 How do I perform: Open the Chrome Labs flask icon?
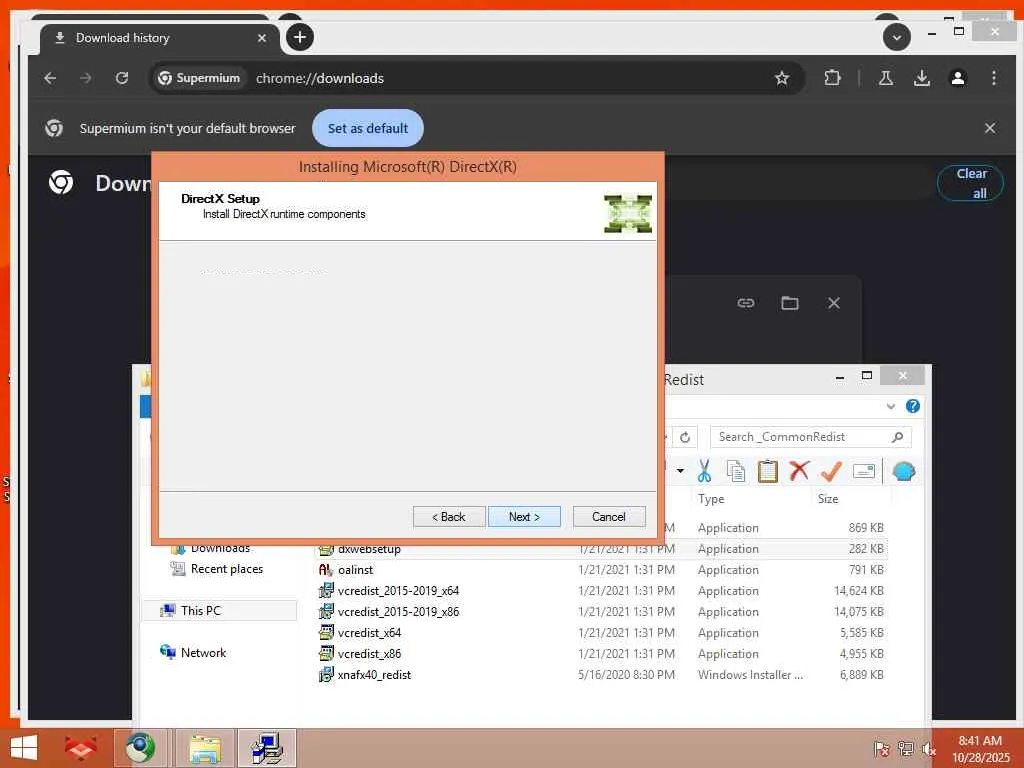(x=886, y=78)
